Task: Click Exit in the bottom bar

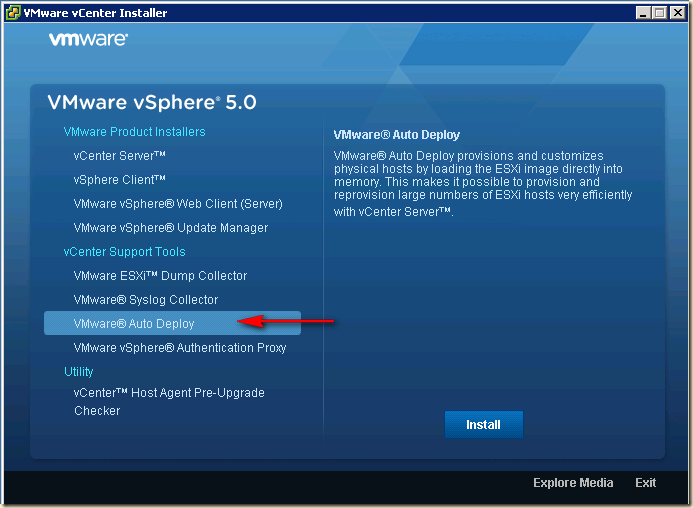Action: 645,482
